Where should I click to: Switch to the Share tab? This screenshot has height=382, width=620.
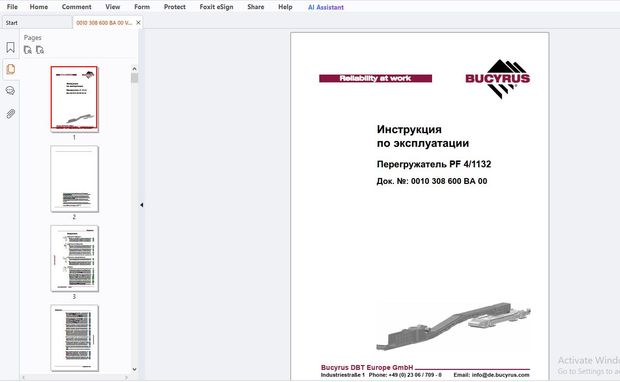(256, 7)
